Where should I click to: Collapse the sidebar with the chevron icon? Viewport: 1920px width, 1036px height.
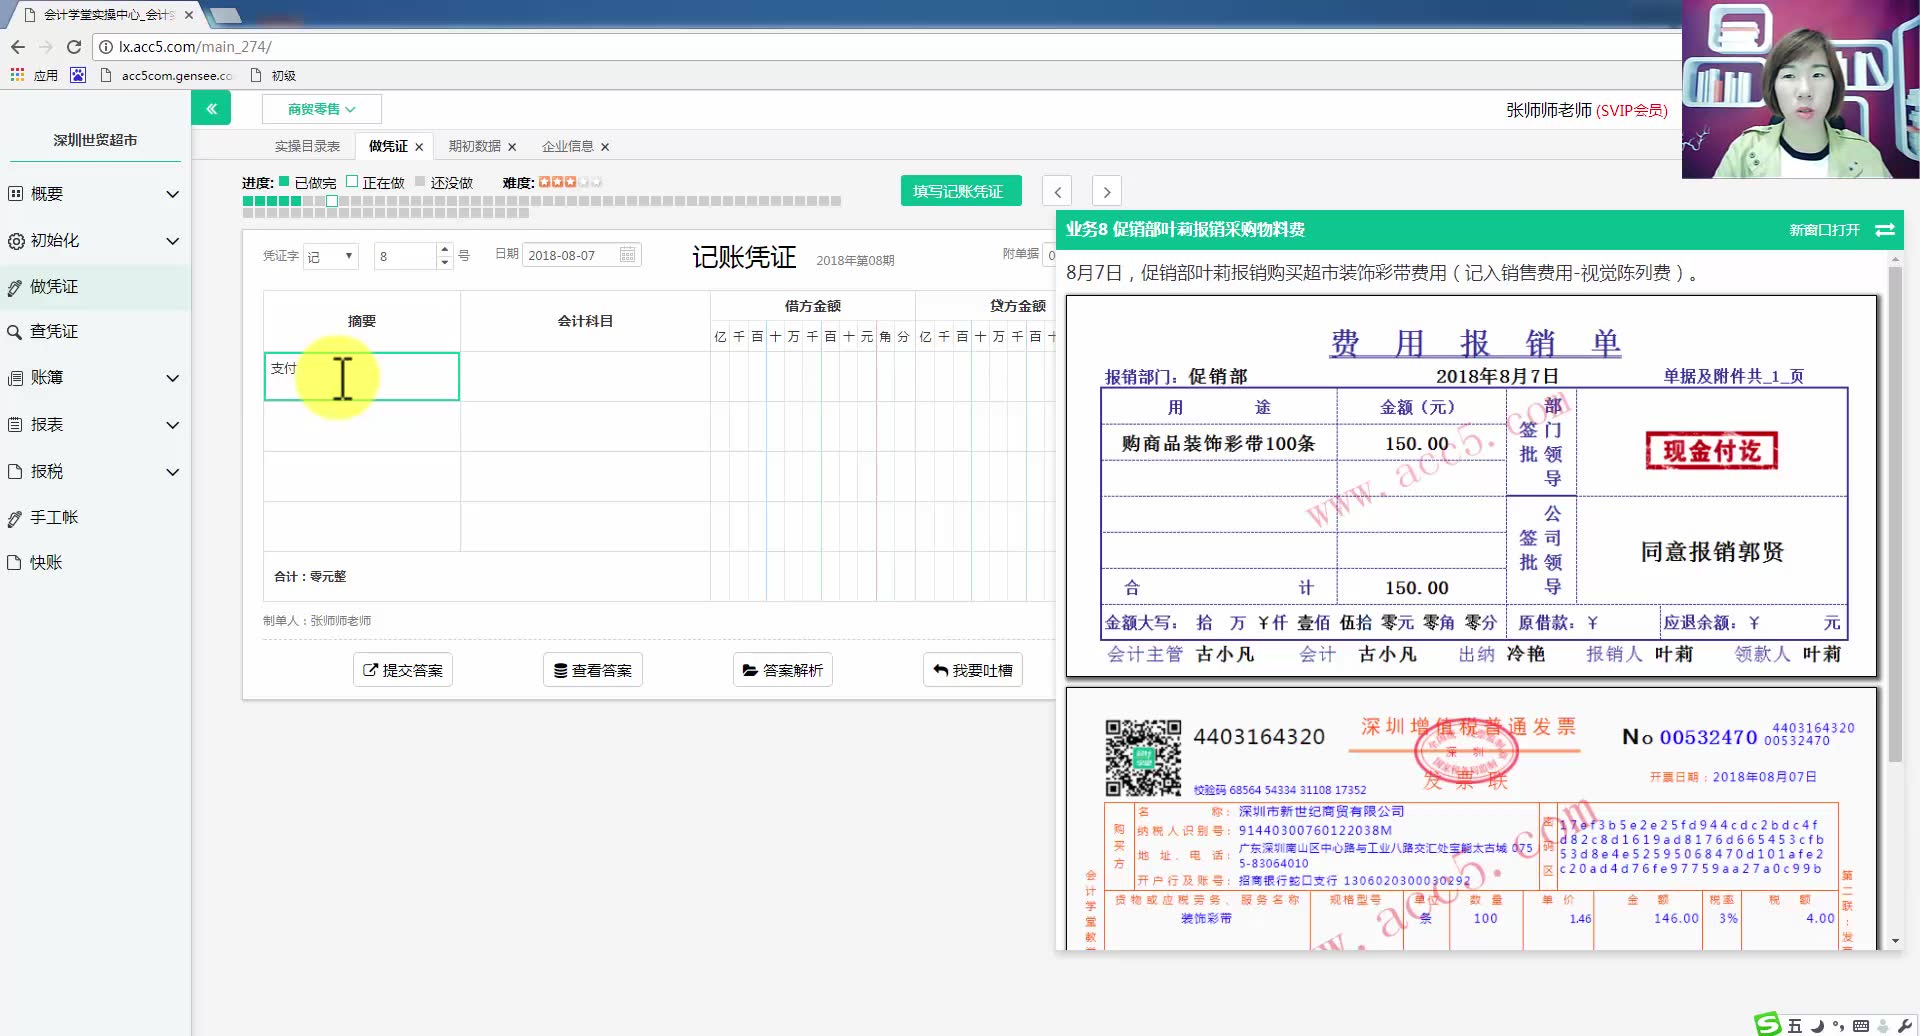(x=210, y=107)
